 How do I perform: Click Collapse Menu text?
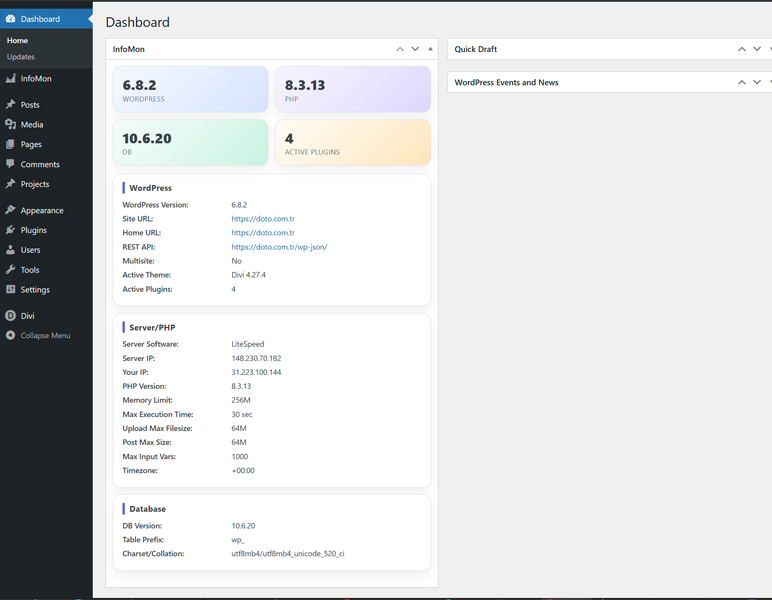[x=45, y=335]
